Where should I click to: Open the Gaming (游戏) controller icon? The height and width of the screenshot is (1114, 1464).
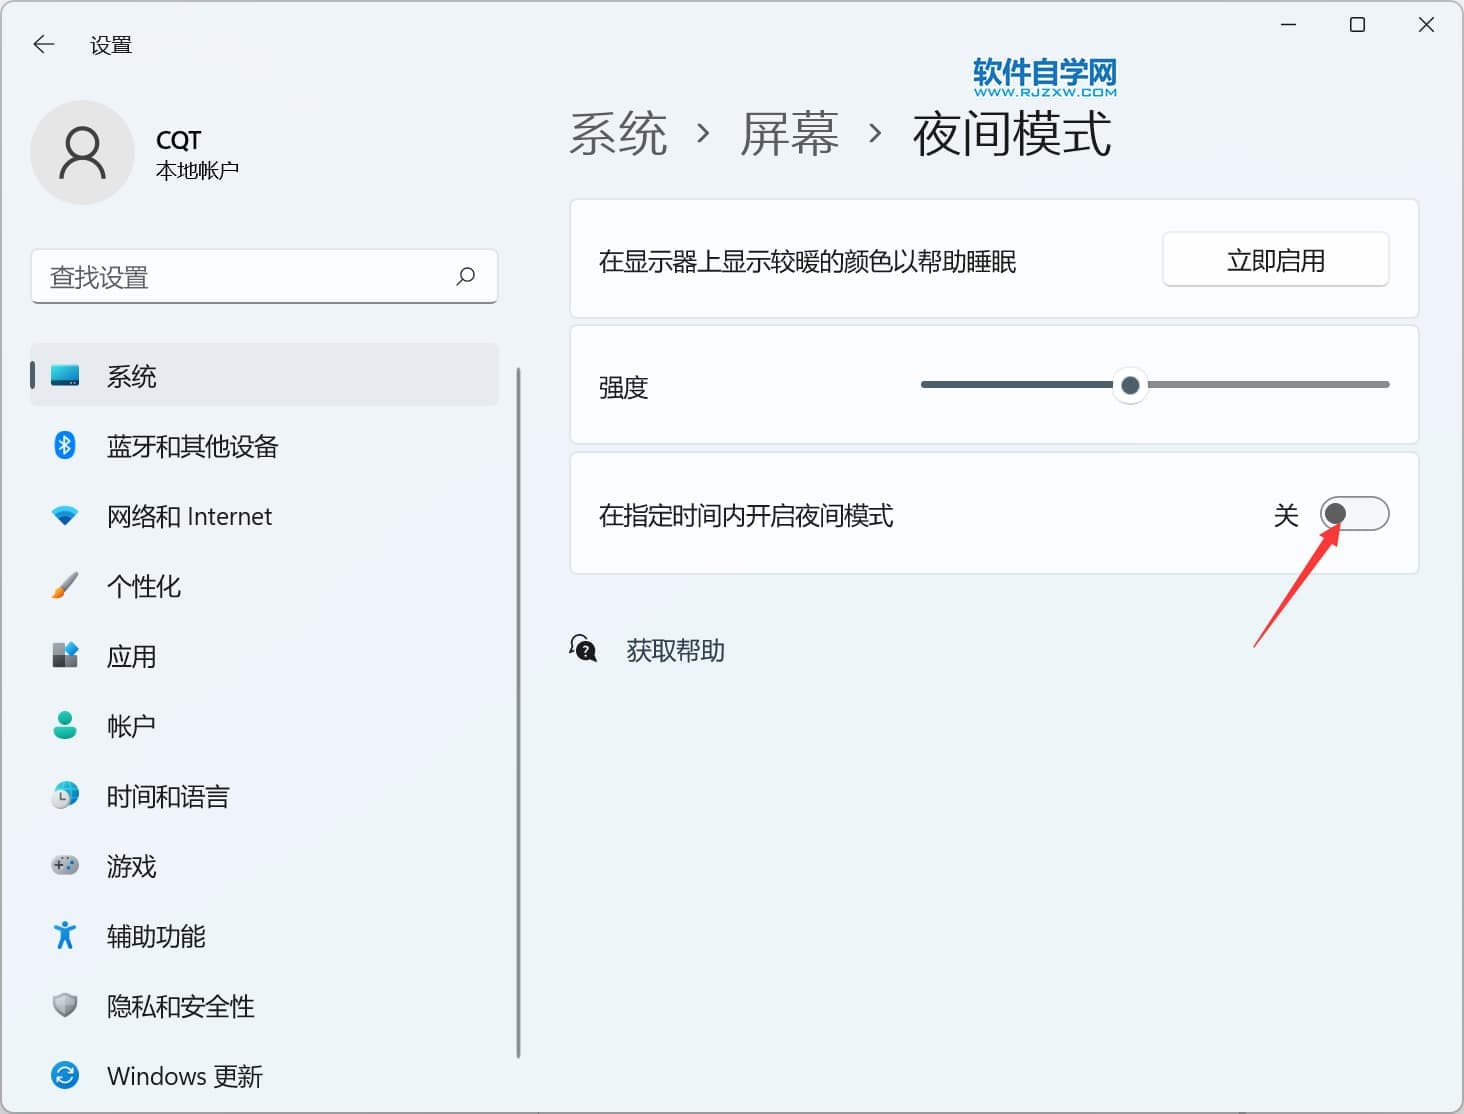click(65, 865)
